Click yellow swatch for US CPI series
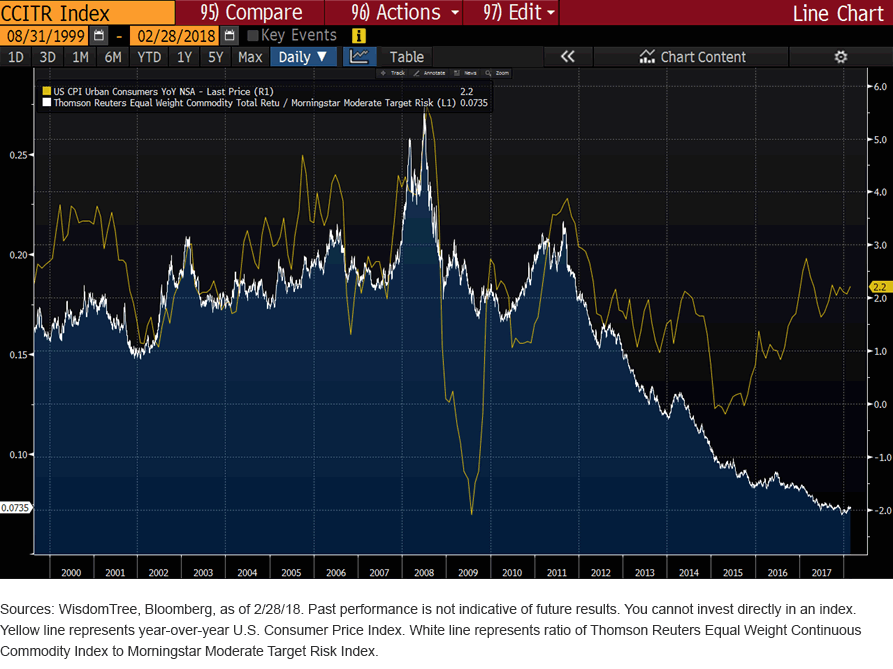Screen dimensions: 893x669 (47, 91)
